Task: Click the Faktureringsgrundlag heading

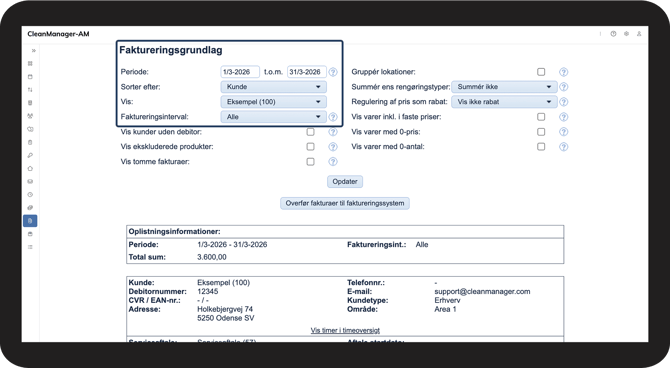Action: pyautogui.click(x=171, y=50)
